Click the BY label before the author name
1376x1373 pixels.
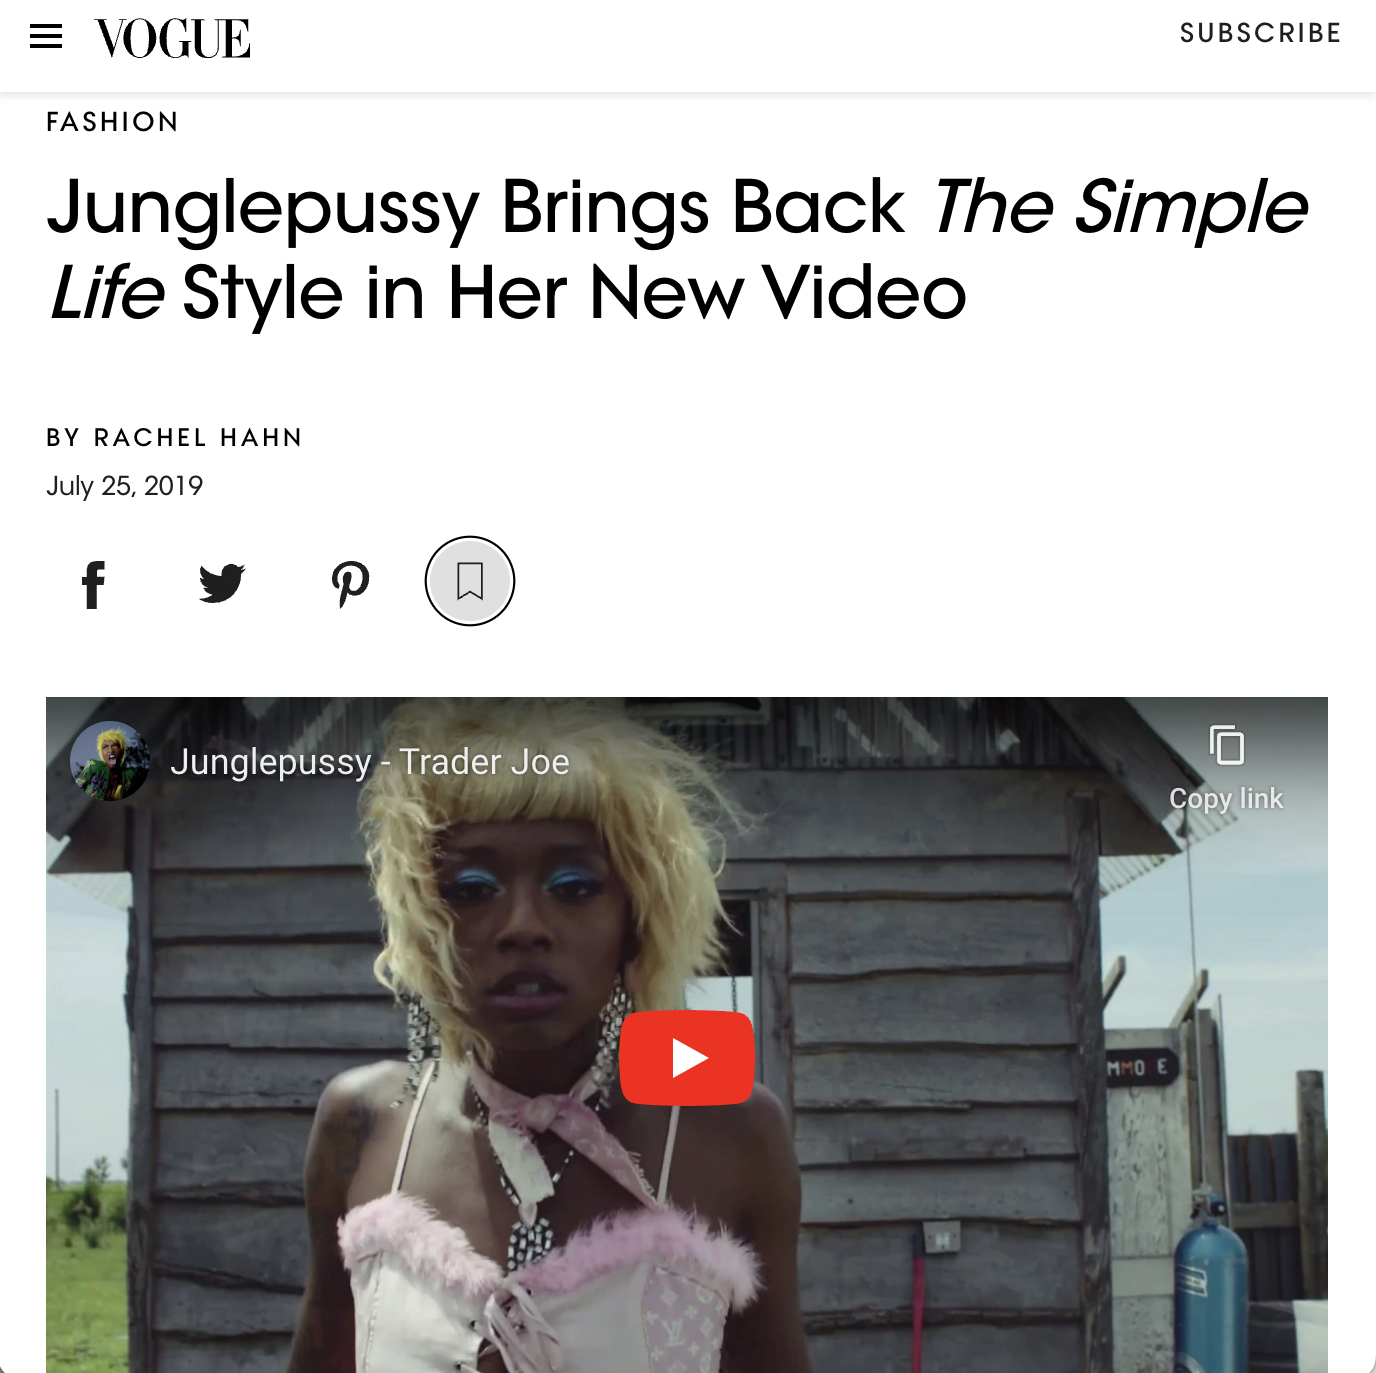pyautogui.click(x=63, y=438)
